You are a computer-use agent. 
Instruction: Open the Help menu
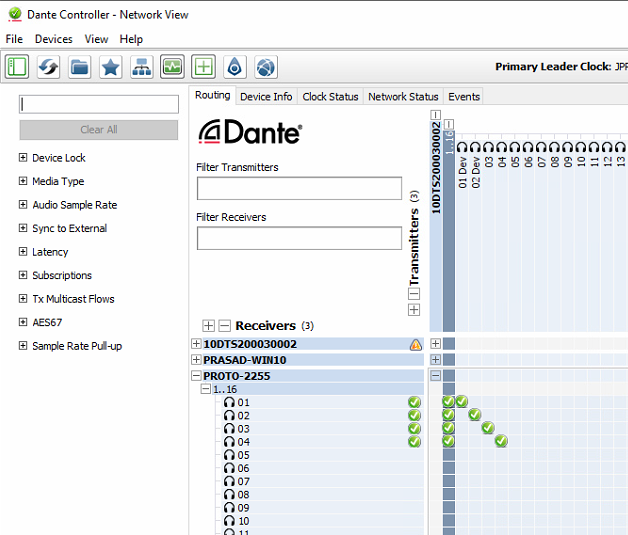(x=131, y=39)
